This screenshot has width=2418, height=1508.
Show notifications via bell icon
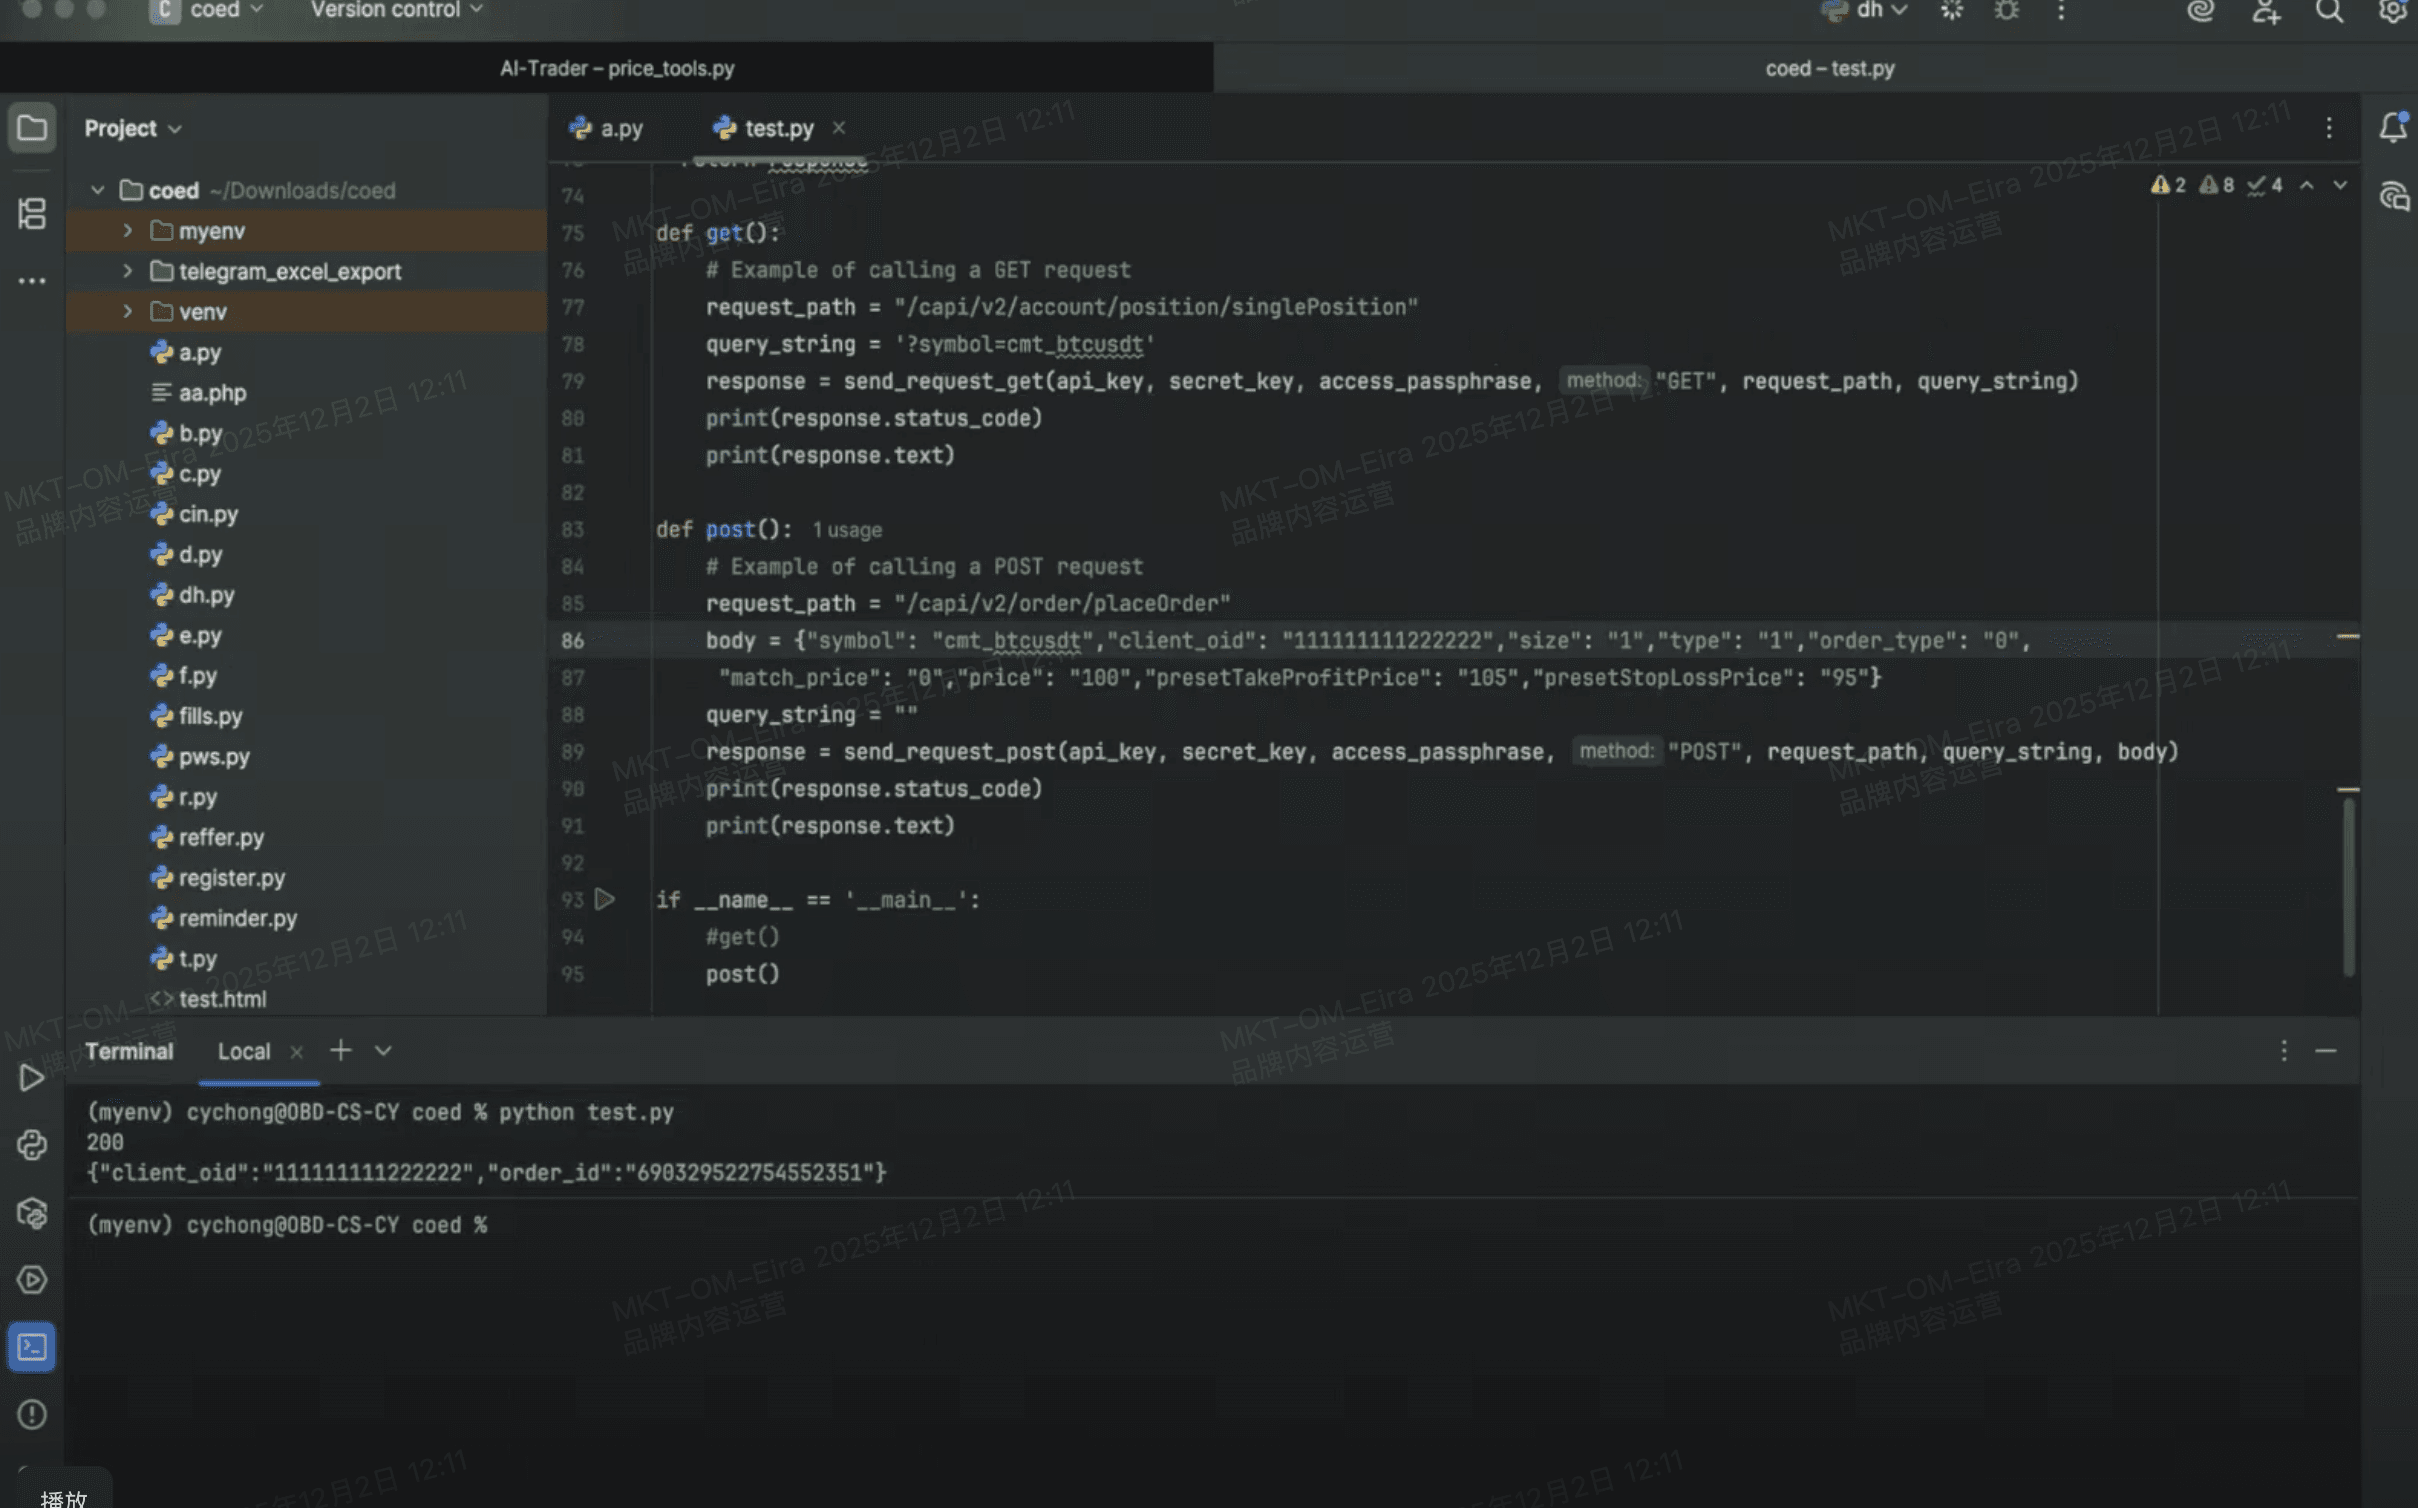2394,128
